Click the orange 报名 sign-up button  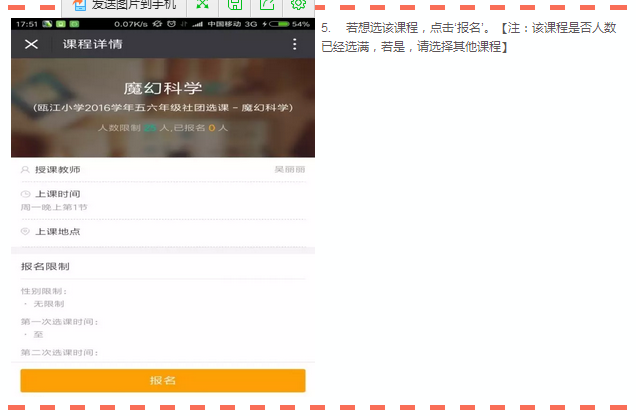tap(163, 380)
